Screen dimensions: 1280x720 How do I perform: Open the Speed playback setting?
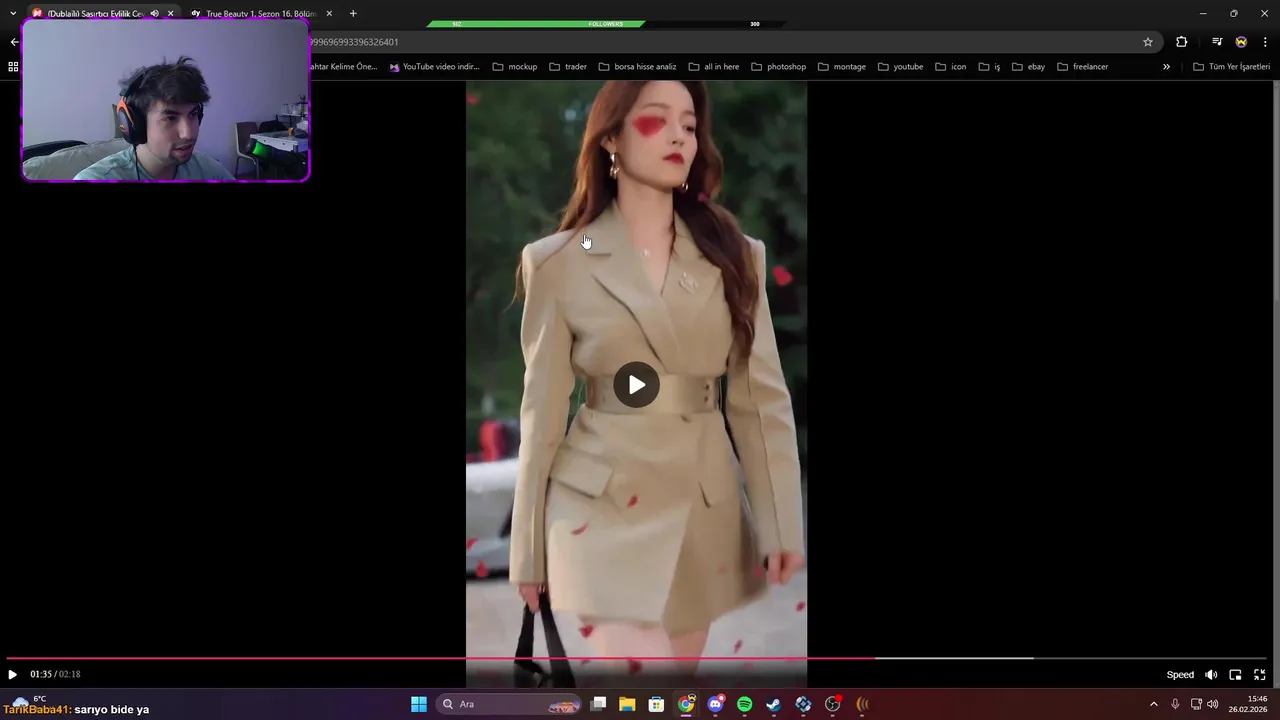pos(1180,675)
